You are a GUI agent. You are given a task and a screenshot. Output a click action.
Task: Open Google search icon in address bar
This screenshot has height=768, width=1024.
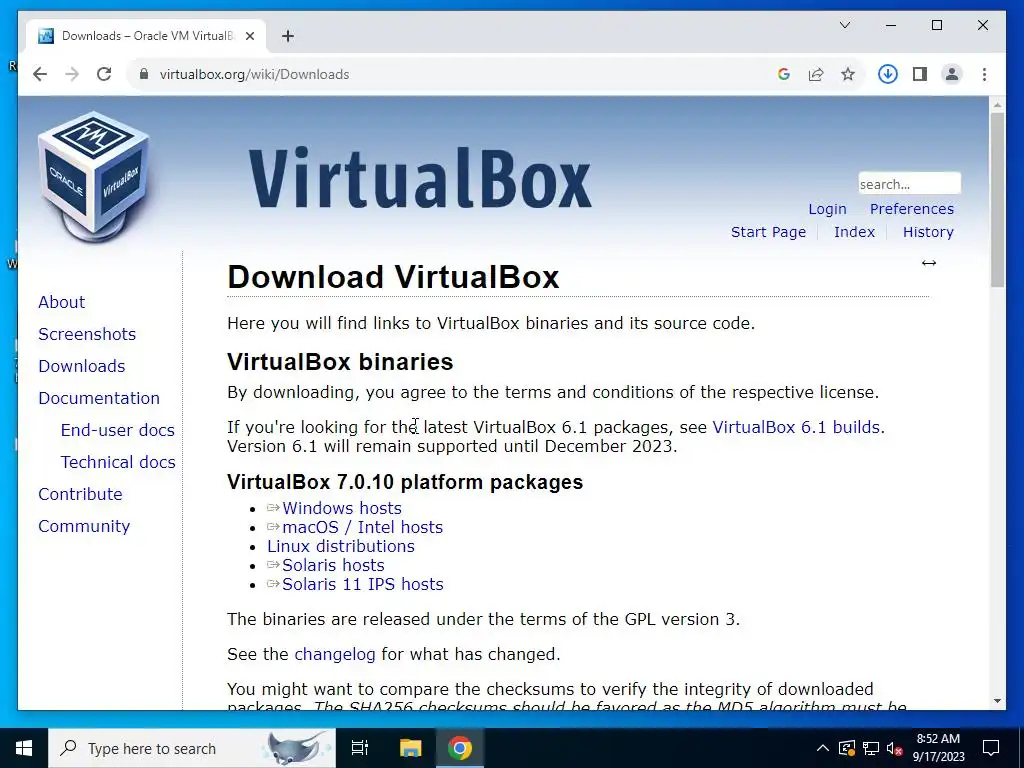tap(784, 74)
